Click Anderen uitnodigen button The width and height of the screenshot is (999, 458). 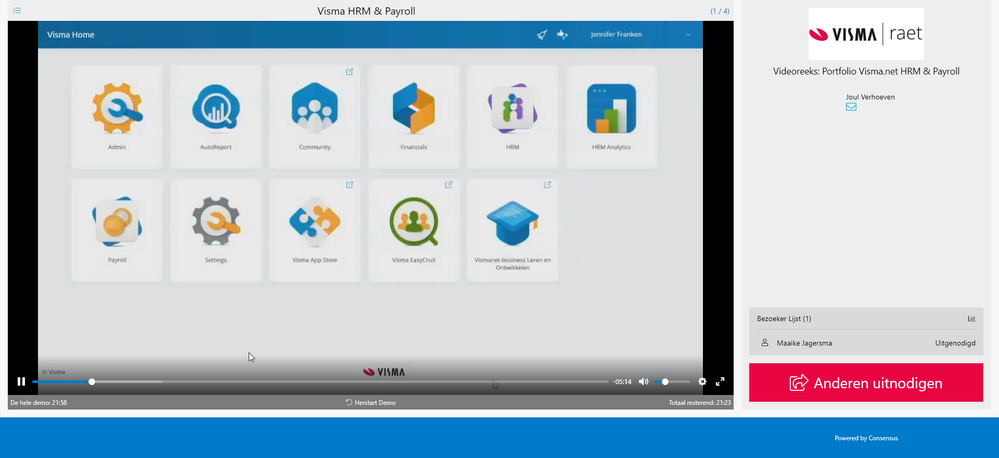coord(866,383)
